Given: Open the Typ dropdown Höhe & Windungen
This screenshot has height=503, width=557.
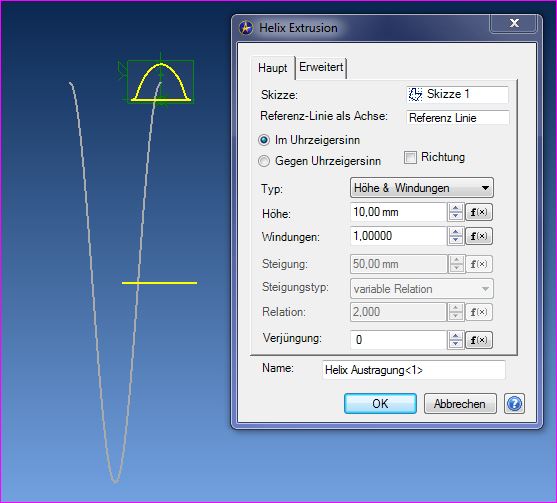Looking at the screenshot, I should 422,188.
